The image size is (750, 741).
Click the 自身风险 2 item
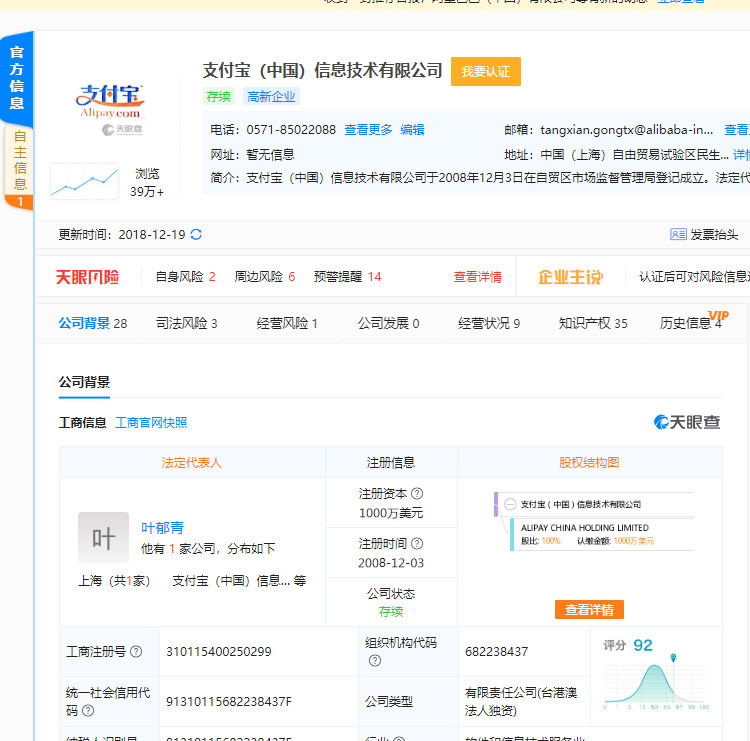click(186, 276)
